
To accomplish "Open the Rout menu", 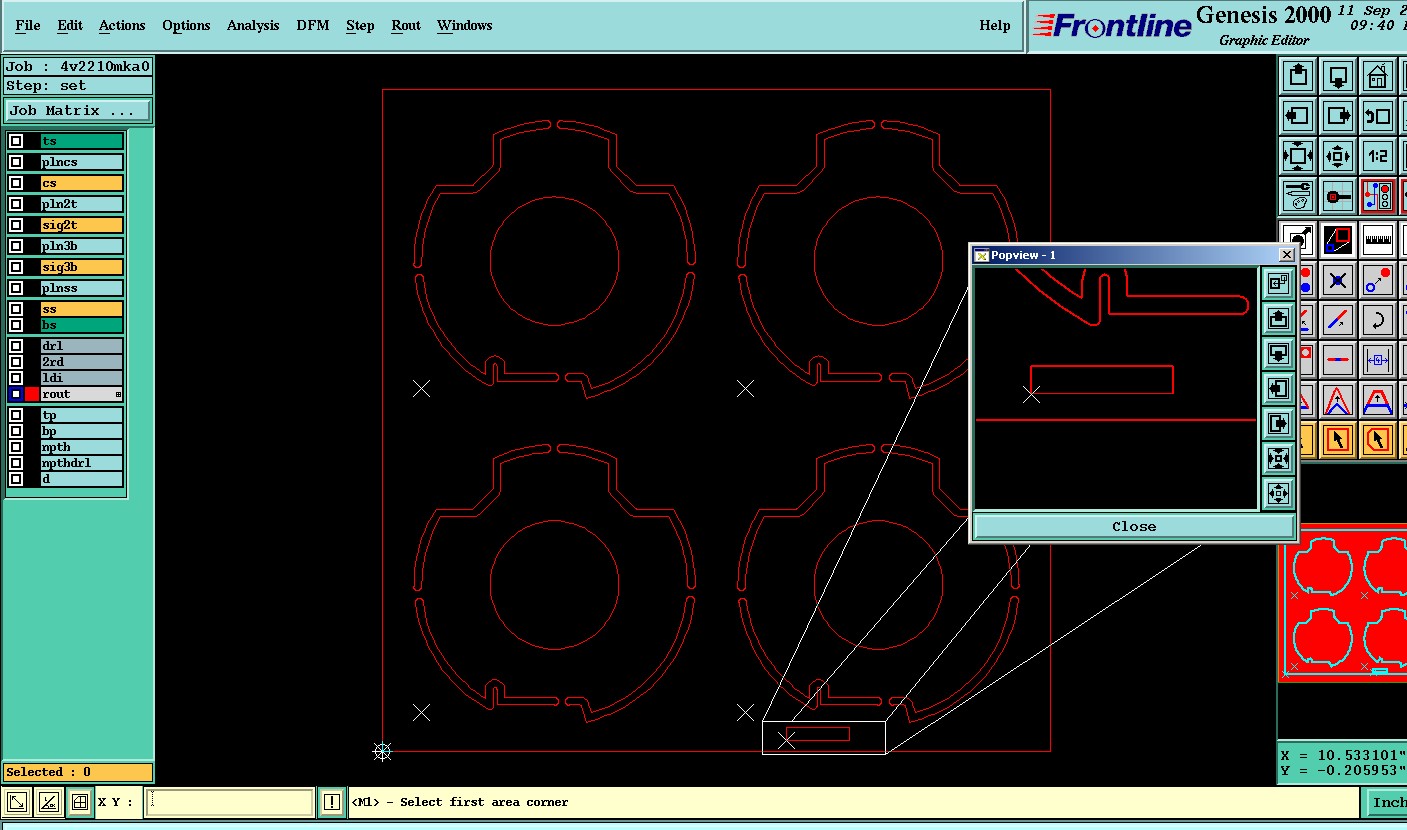I will coord(406,25).
